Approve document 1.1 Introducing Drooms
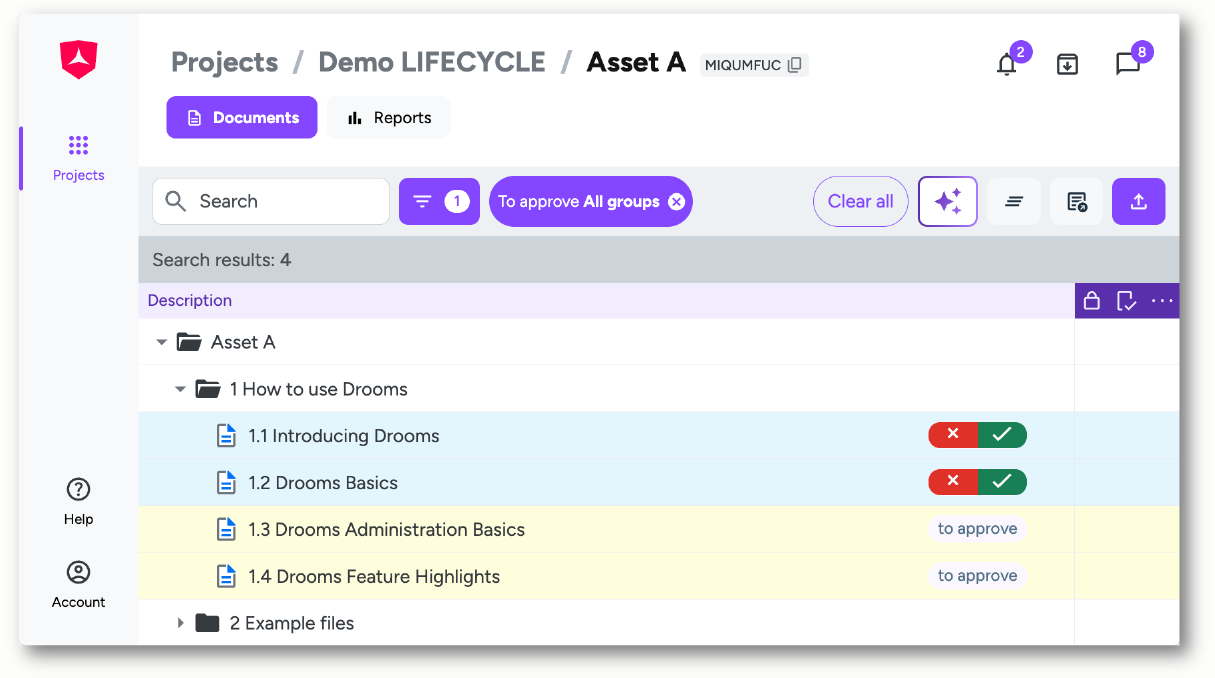Screen dimensions: 1215x678 tap(1002, 435)
